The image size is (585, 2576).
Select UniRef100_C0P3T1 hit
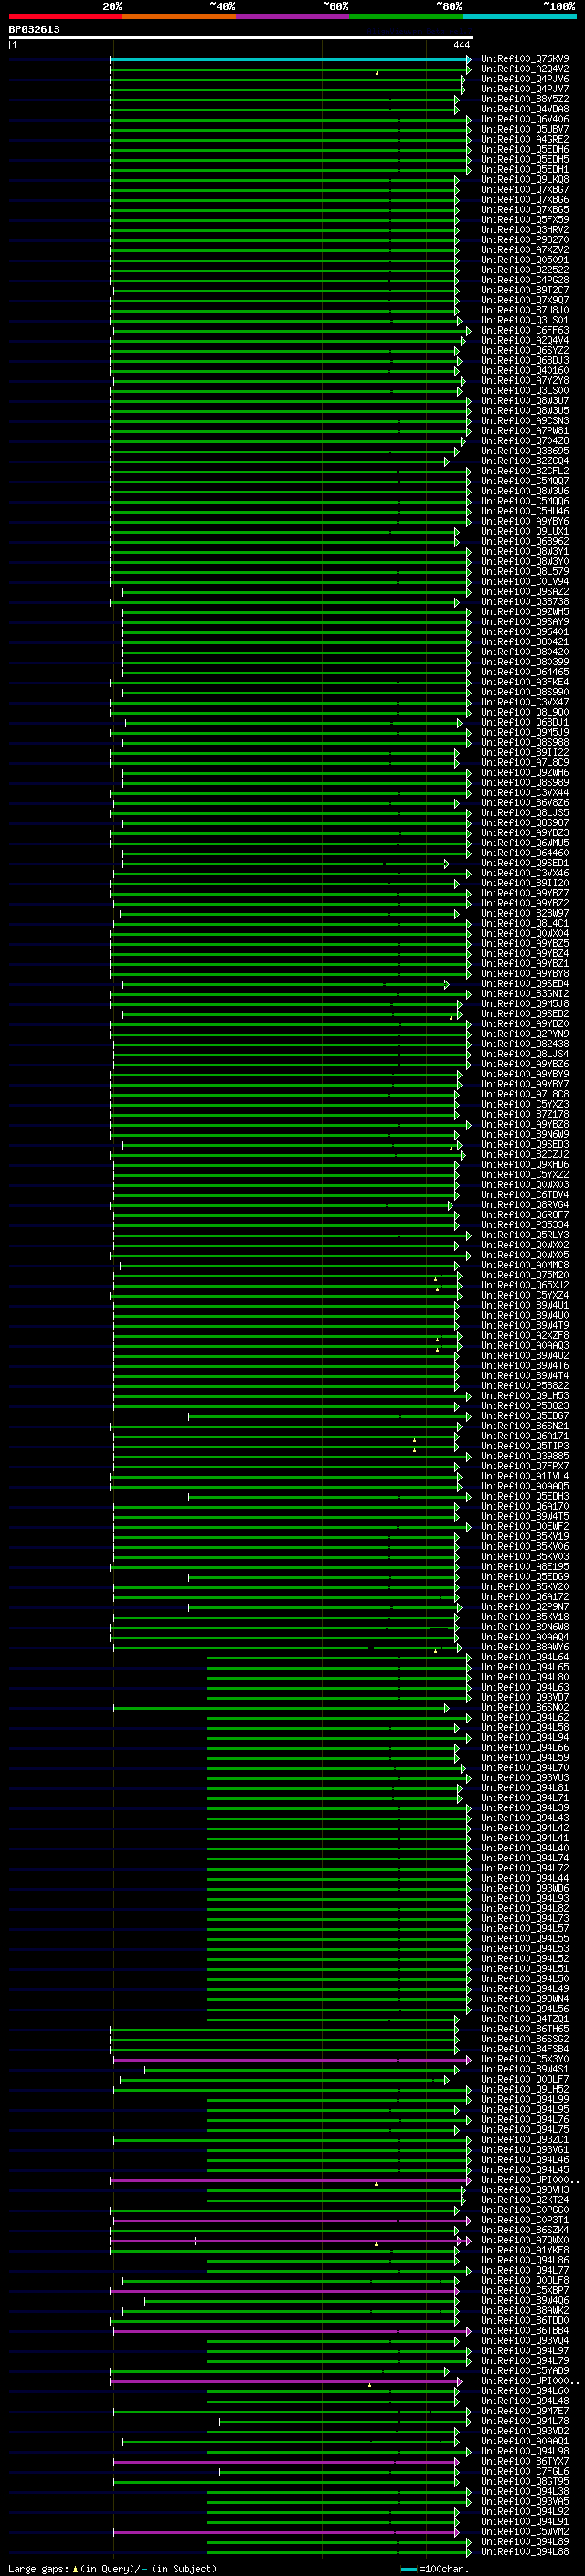525,2219
